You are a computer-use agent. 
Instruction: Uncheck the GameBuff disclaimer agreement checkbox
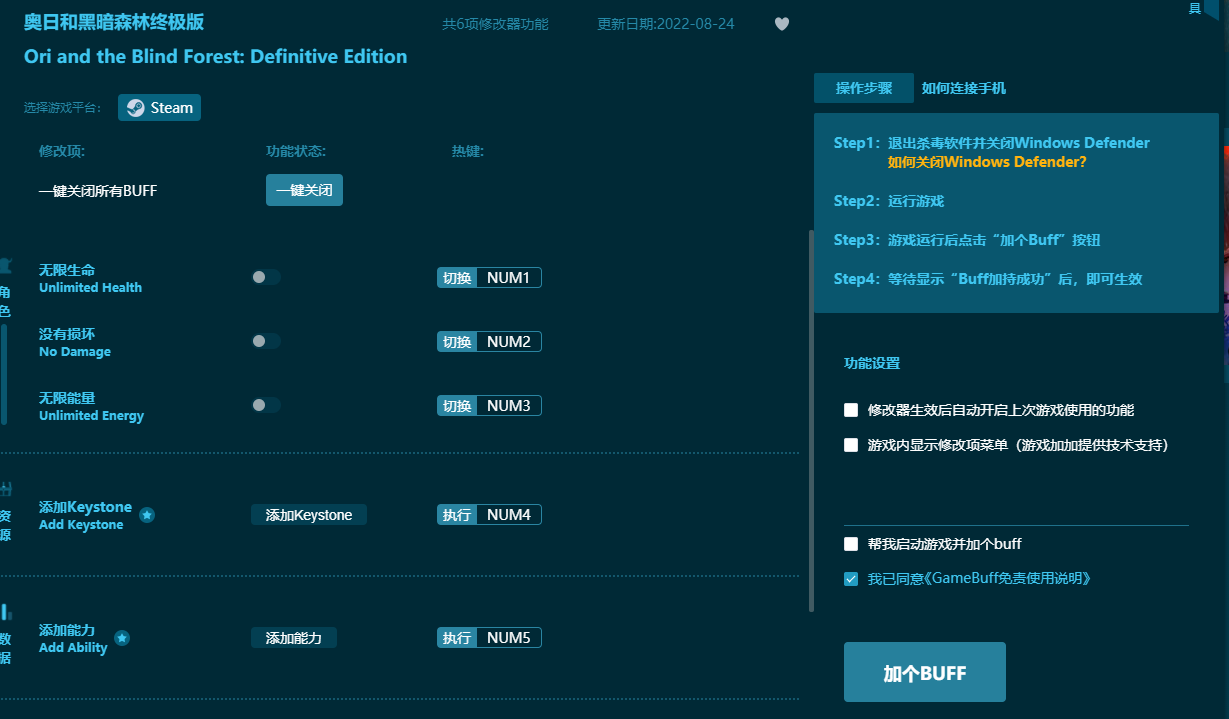coord(851,578)
